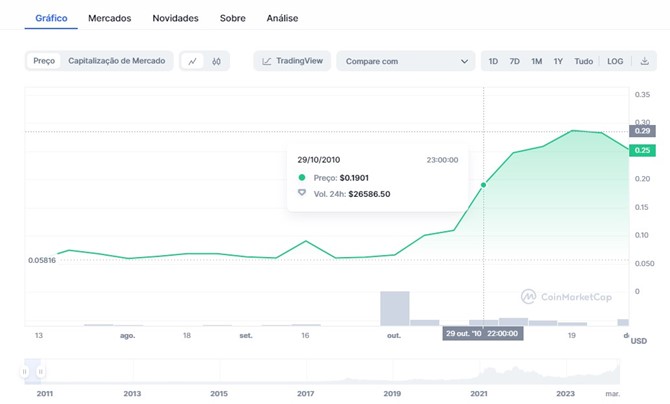Click the CoinMarketCap watermark logo
The width and height of the screenshot is (670, 404).
click(567, 296)
